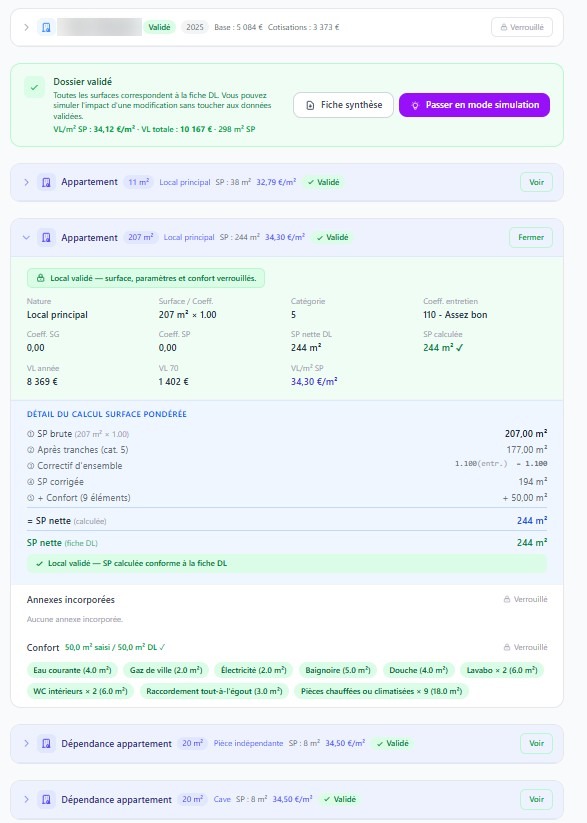Screen dimensions: 587x823
Task: Click the WC intérieurs × 2 chip
Action: [x=80, y=691]
